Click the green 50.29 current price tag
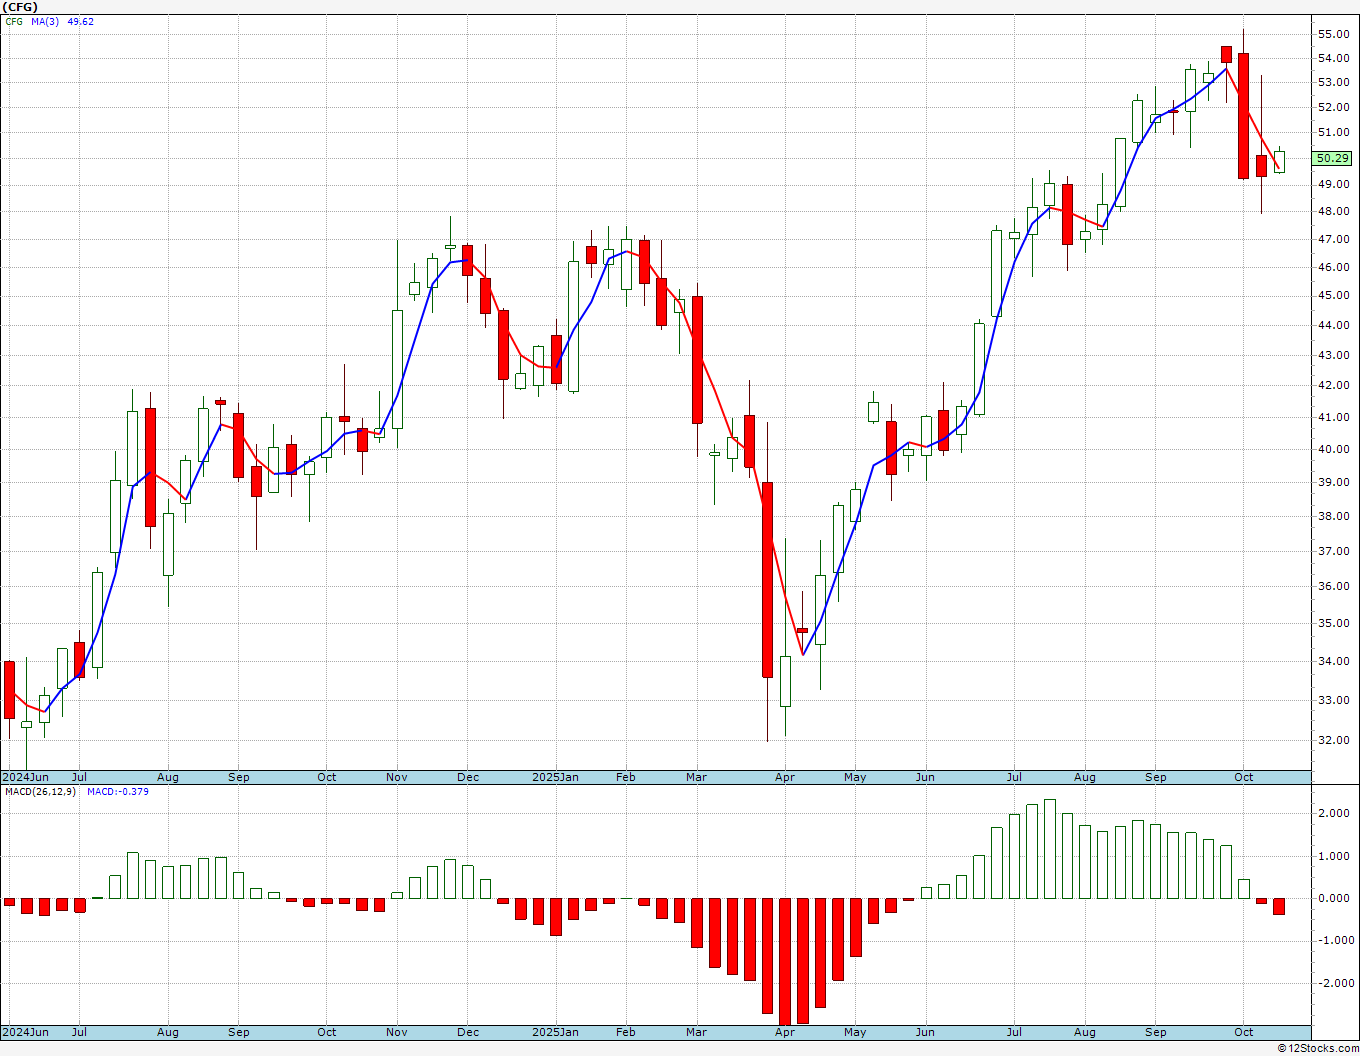The height and width of the screenshot is (1056, 1360). point(1333,158)
